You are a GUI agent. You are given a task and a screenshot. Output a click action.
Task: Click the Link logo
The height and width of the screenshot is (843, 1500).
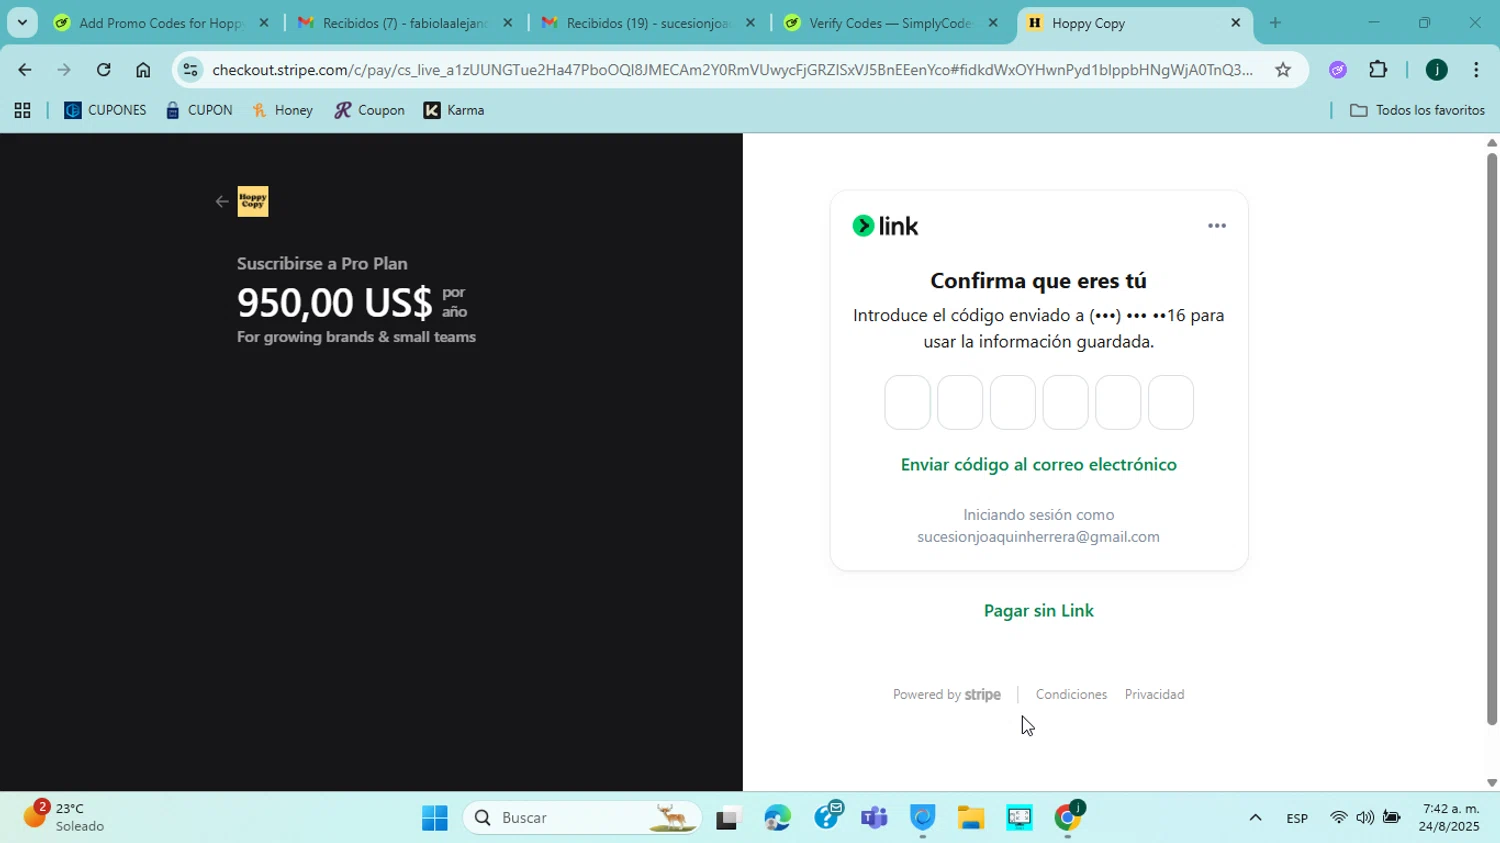[x=885, y=226]
